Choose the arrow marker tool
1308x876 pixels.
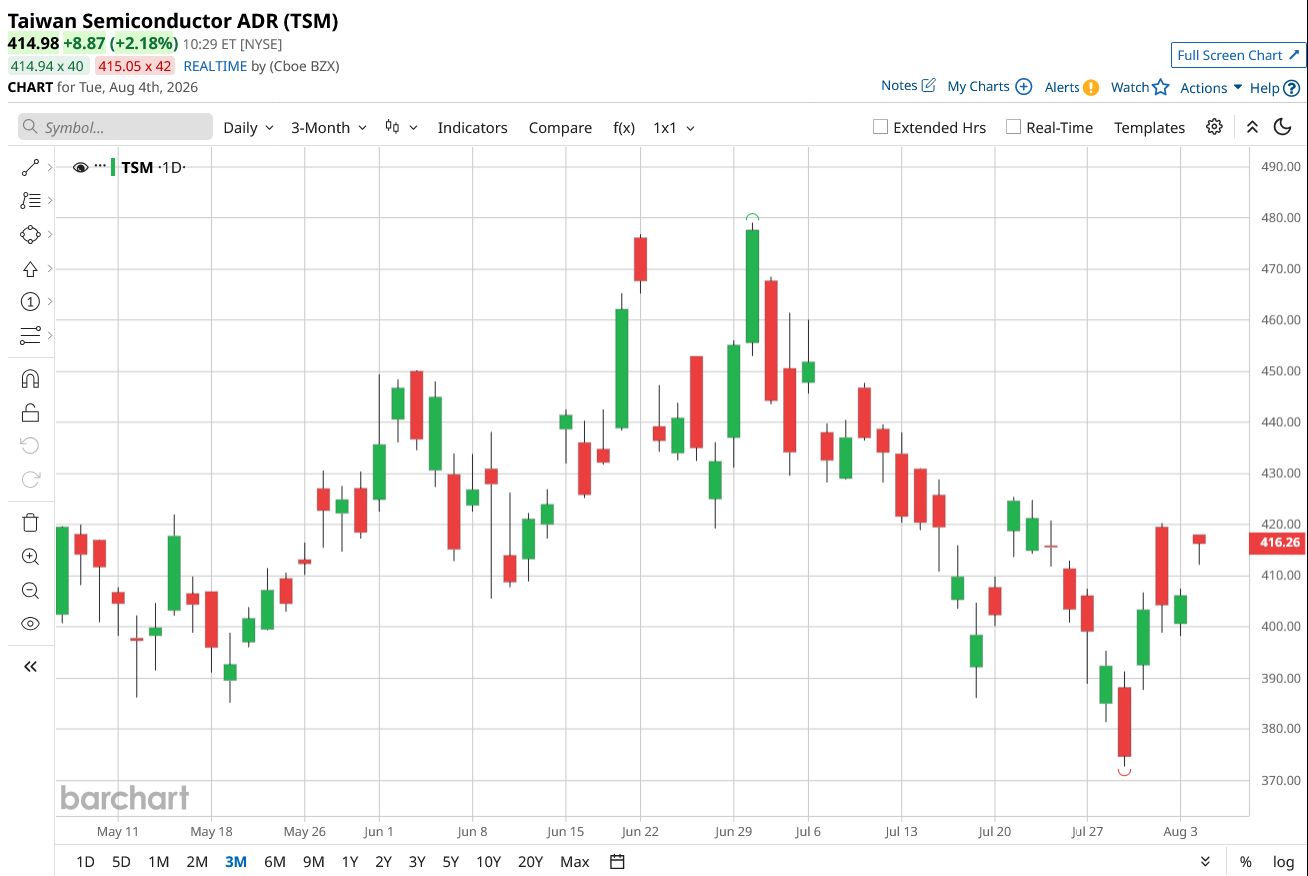click(x=30, y=269)
